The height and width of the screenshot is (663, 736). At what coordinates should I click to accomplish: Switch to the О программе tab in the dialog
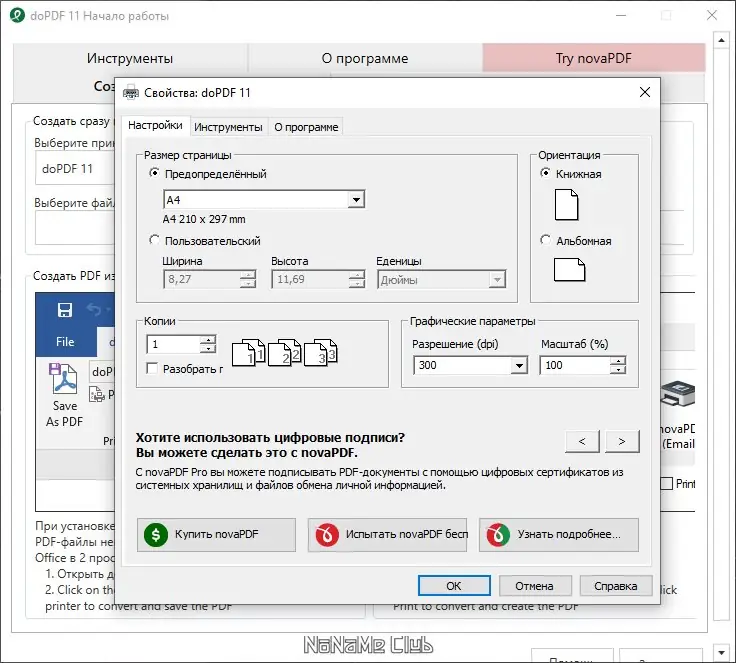pyautogui.click(x=306, y=127)
